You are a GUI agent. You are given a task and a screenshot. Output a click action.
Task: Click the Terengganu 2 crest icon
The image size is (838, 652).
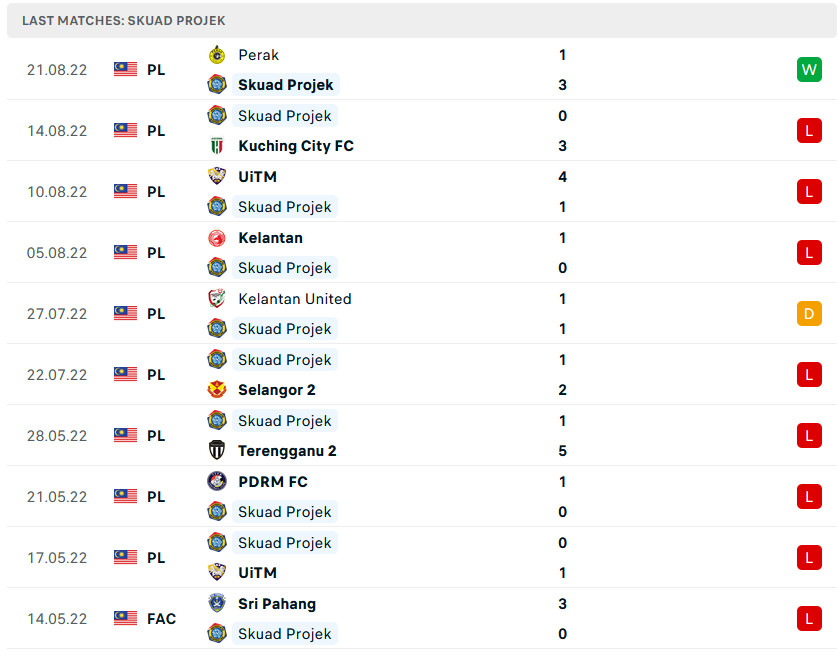tap(217, 451)
